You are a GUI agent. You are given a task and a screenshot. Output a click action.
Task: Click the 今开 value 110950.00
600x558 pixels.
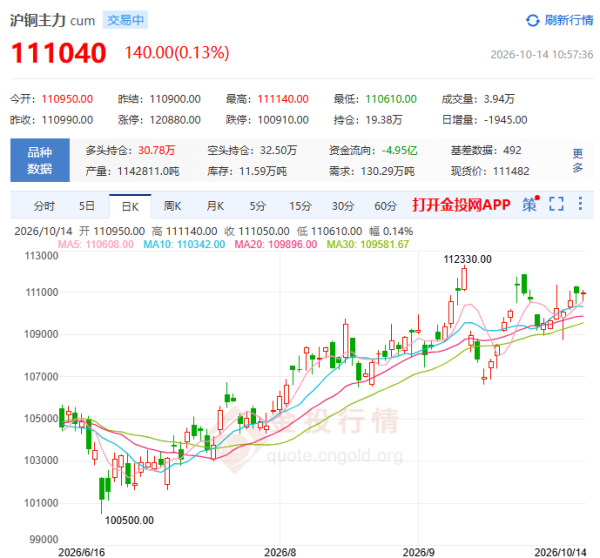click(x=67, y=99)
